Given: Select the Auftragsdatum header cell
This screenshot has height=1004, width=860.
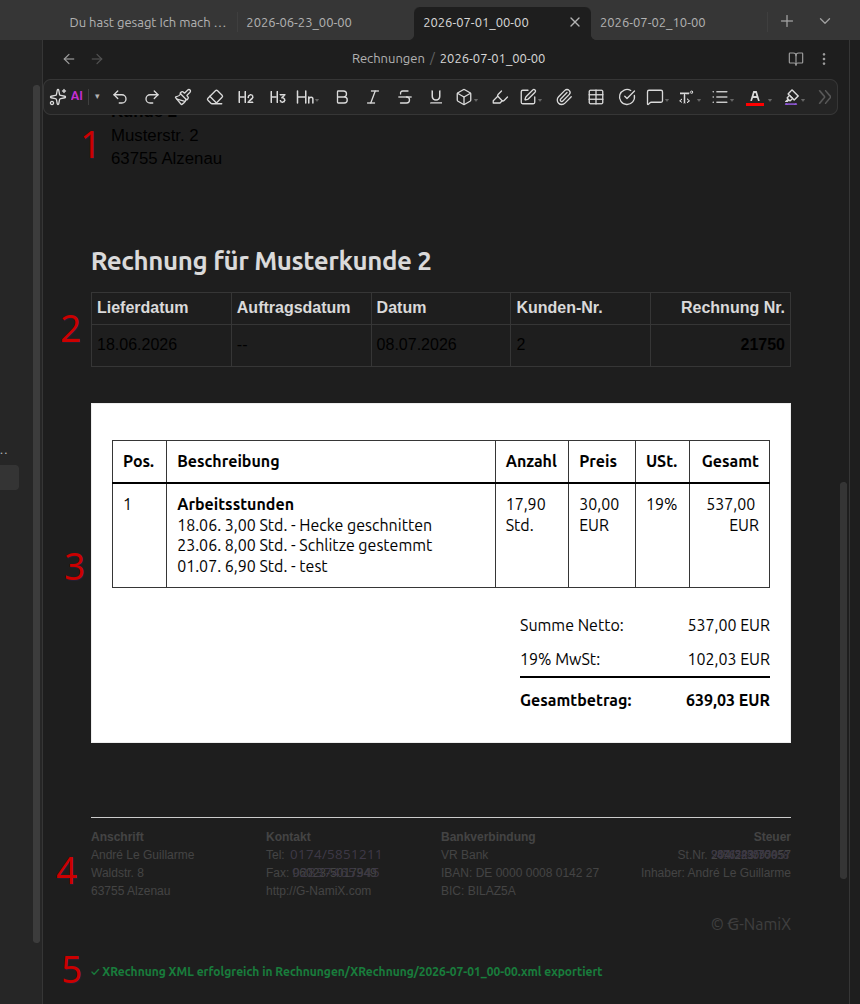Looking at the screenshot, I should point(301,308).
